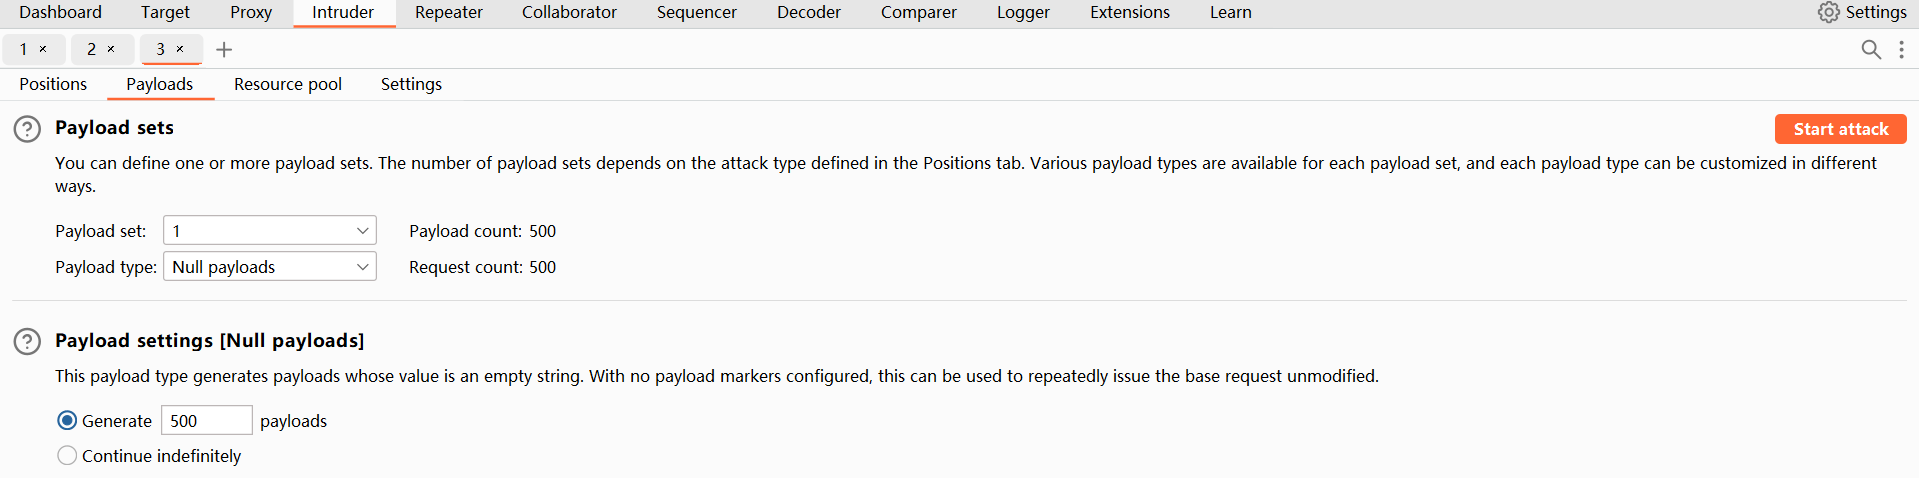The image size is (1920, 478).
Task: Open help for Payload settings section
Action: point(27,342)
